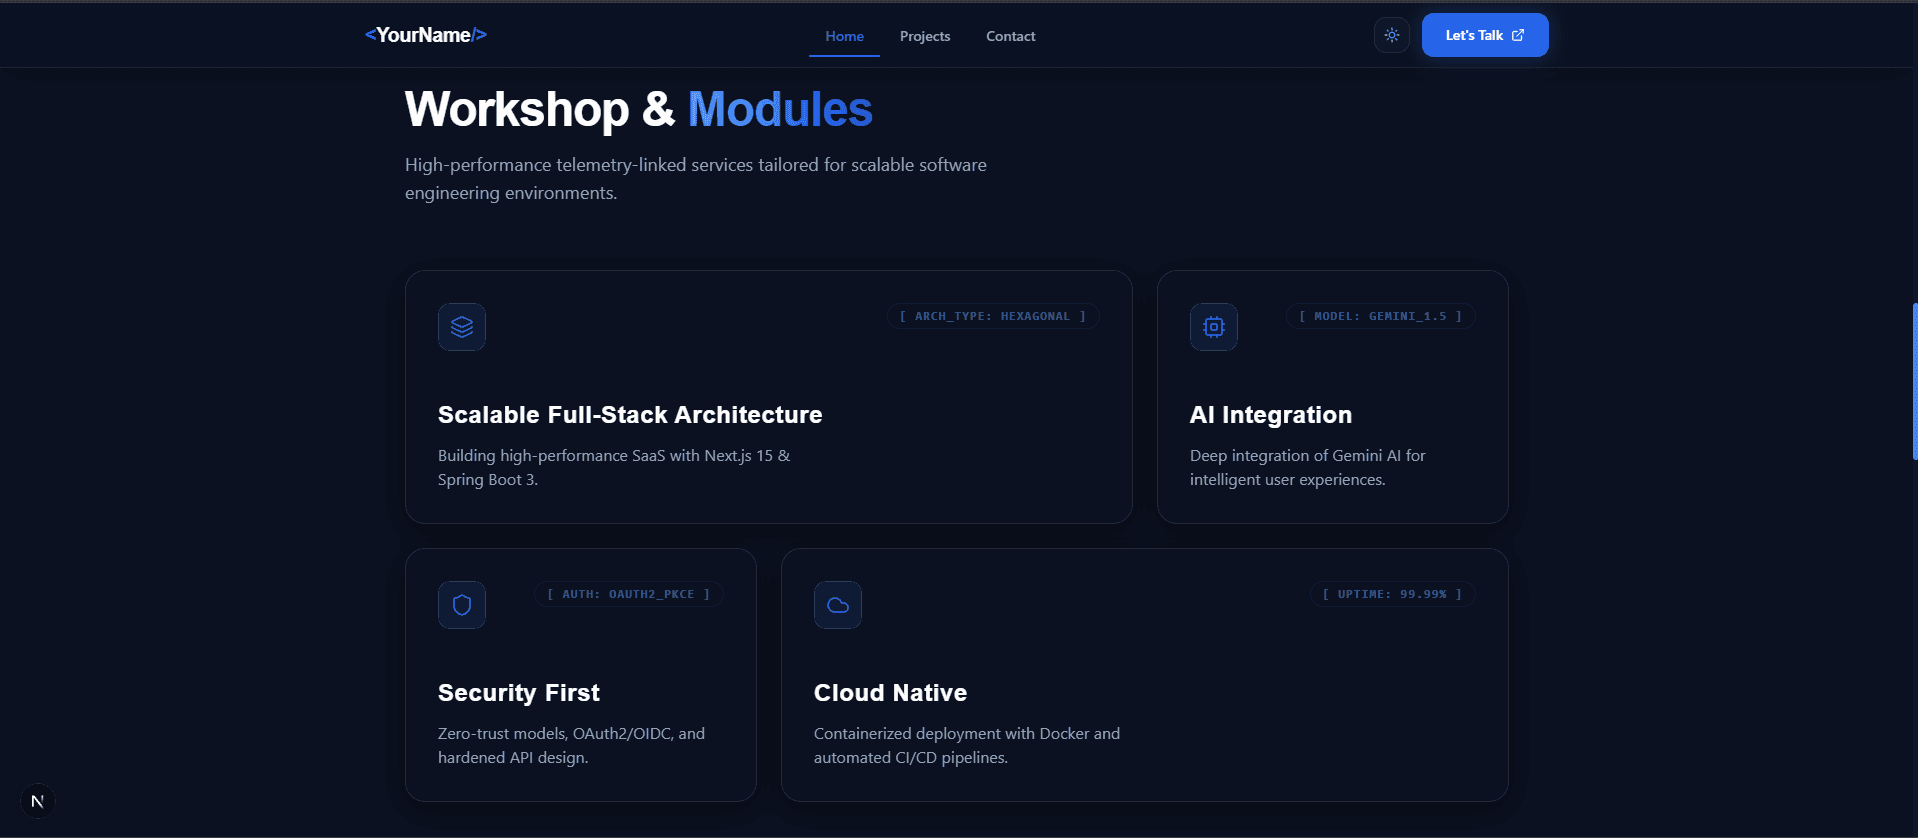
Task: Click the MODEL: GEMINI_1.5 badge
Action: tap(1380, 316)
